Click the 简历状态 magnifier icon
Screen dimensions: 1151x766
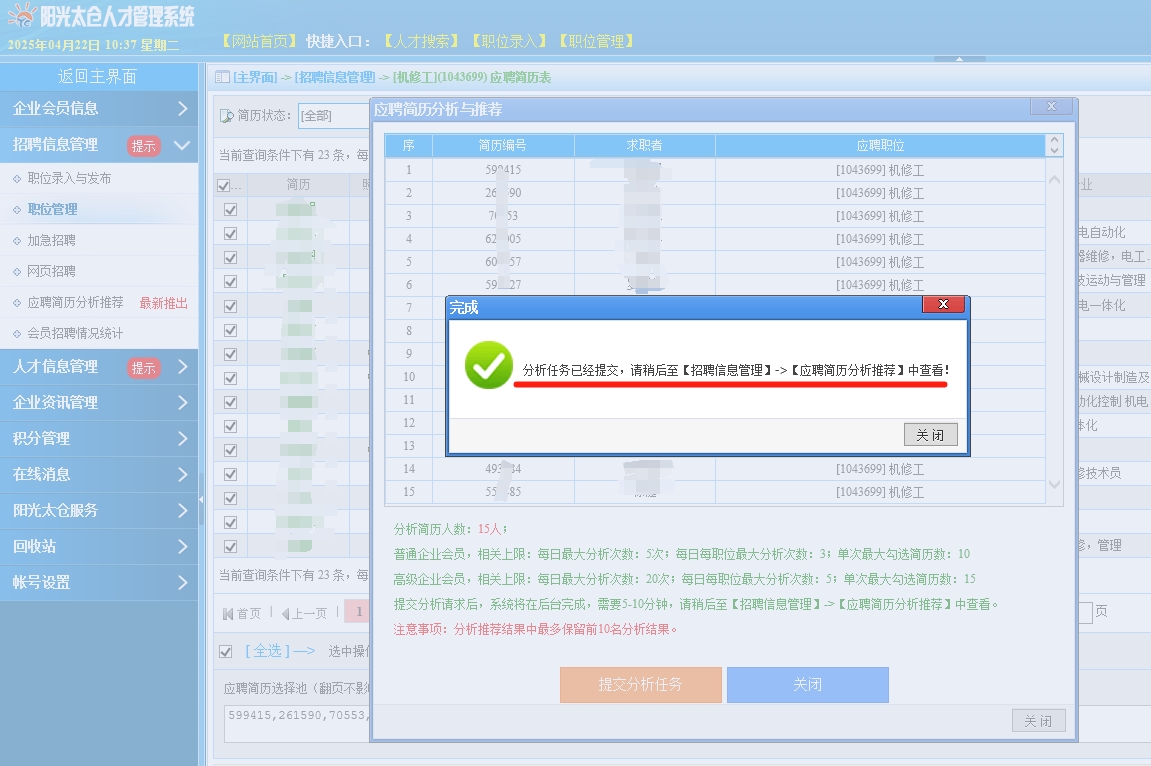coord(227,116)
